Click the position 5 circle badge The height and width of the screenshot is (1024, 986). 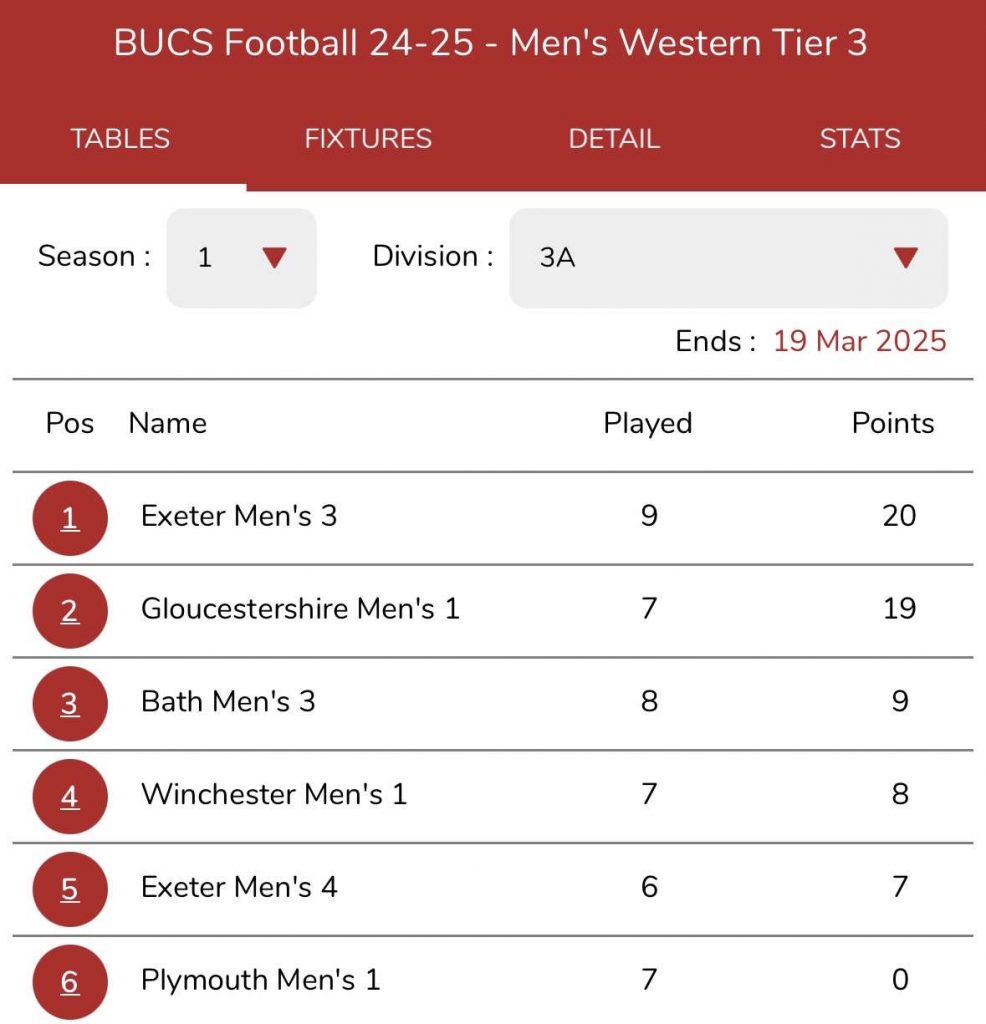(70, 889)
